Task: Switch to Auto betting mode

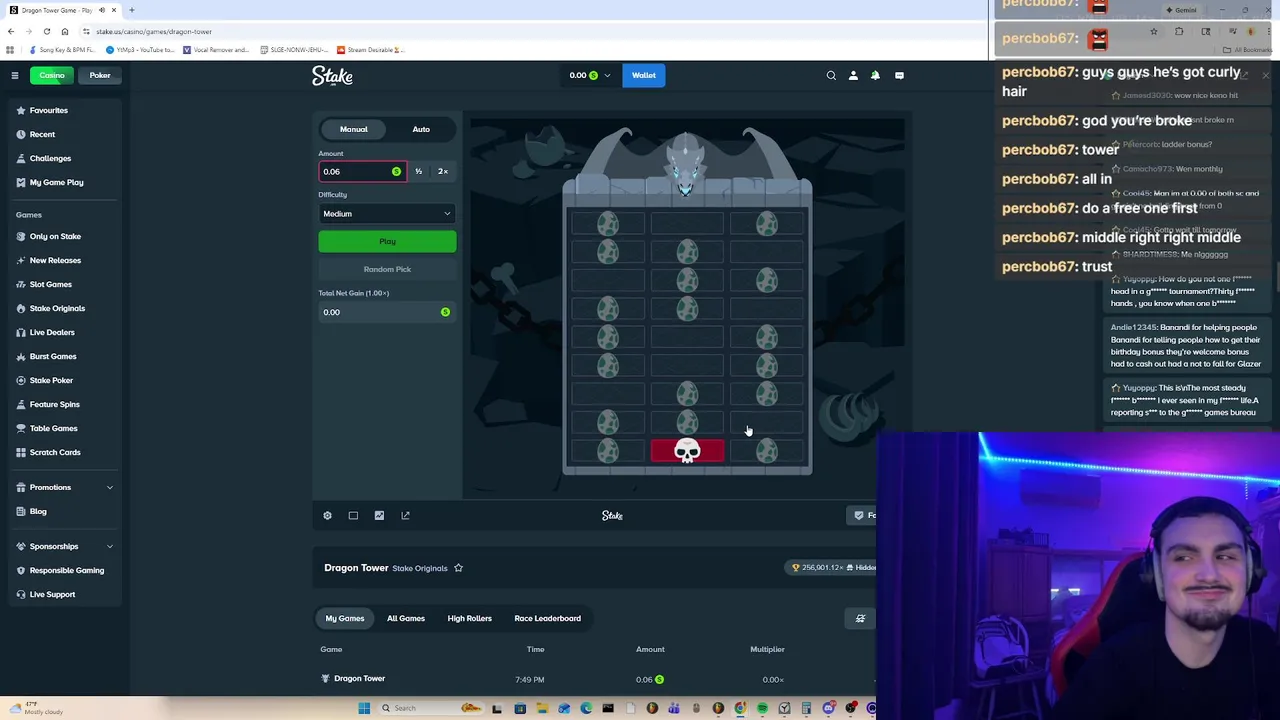Action: point(421,129)
